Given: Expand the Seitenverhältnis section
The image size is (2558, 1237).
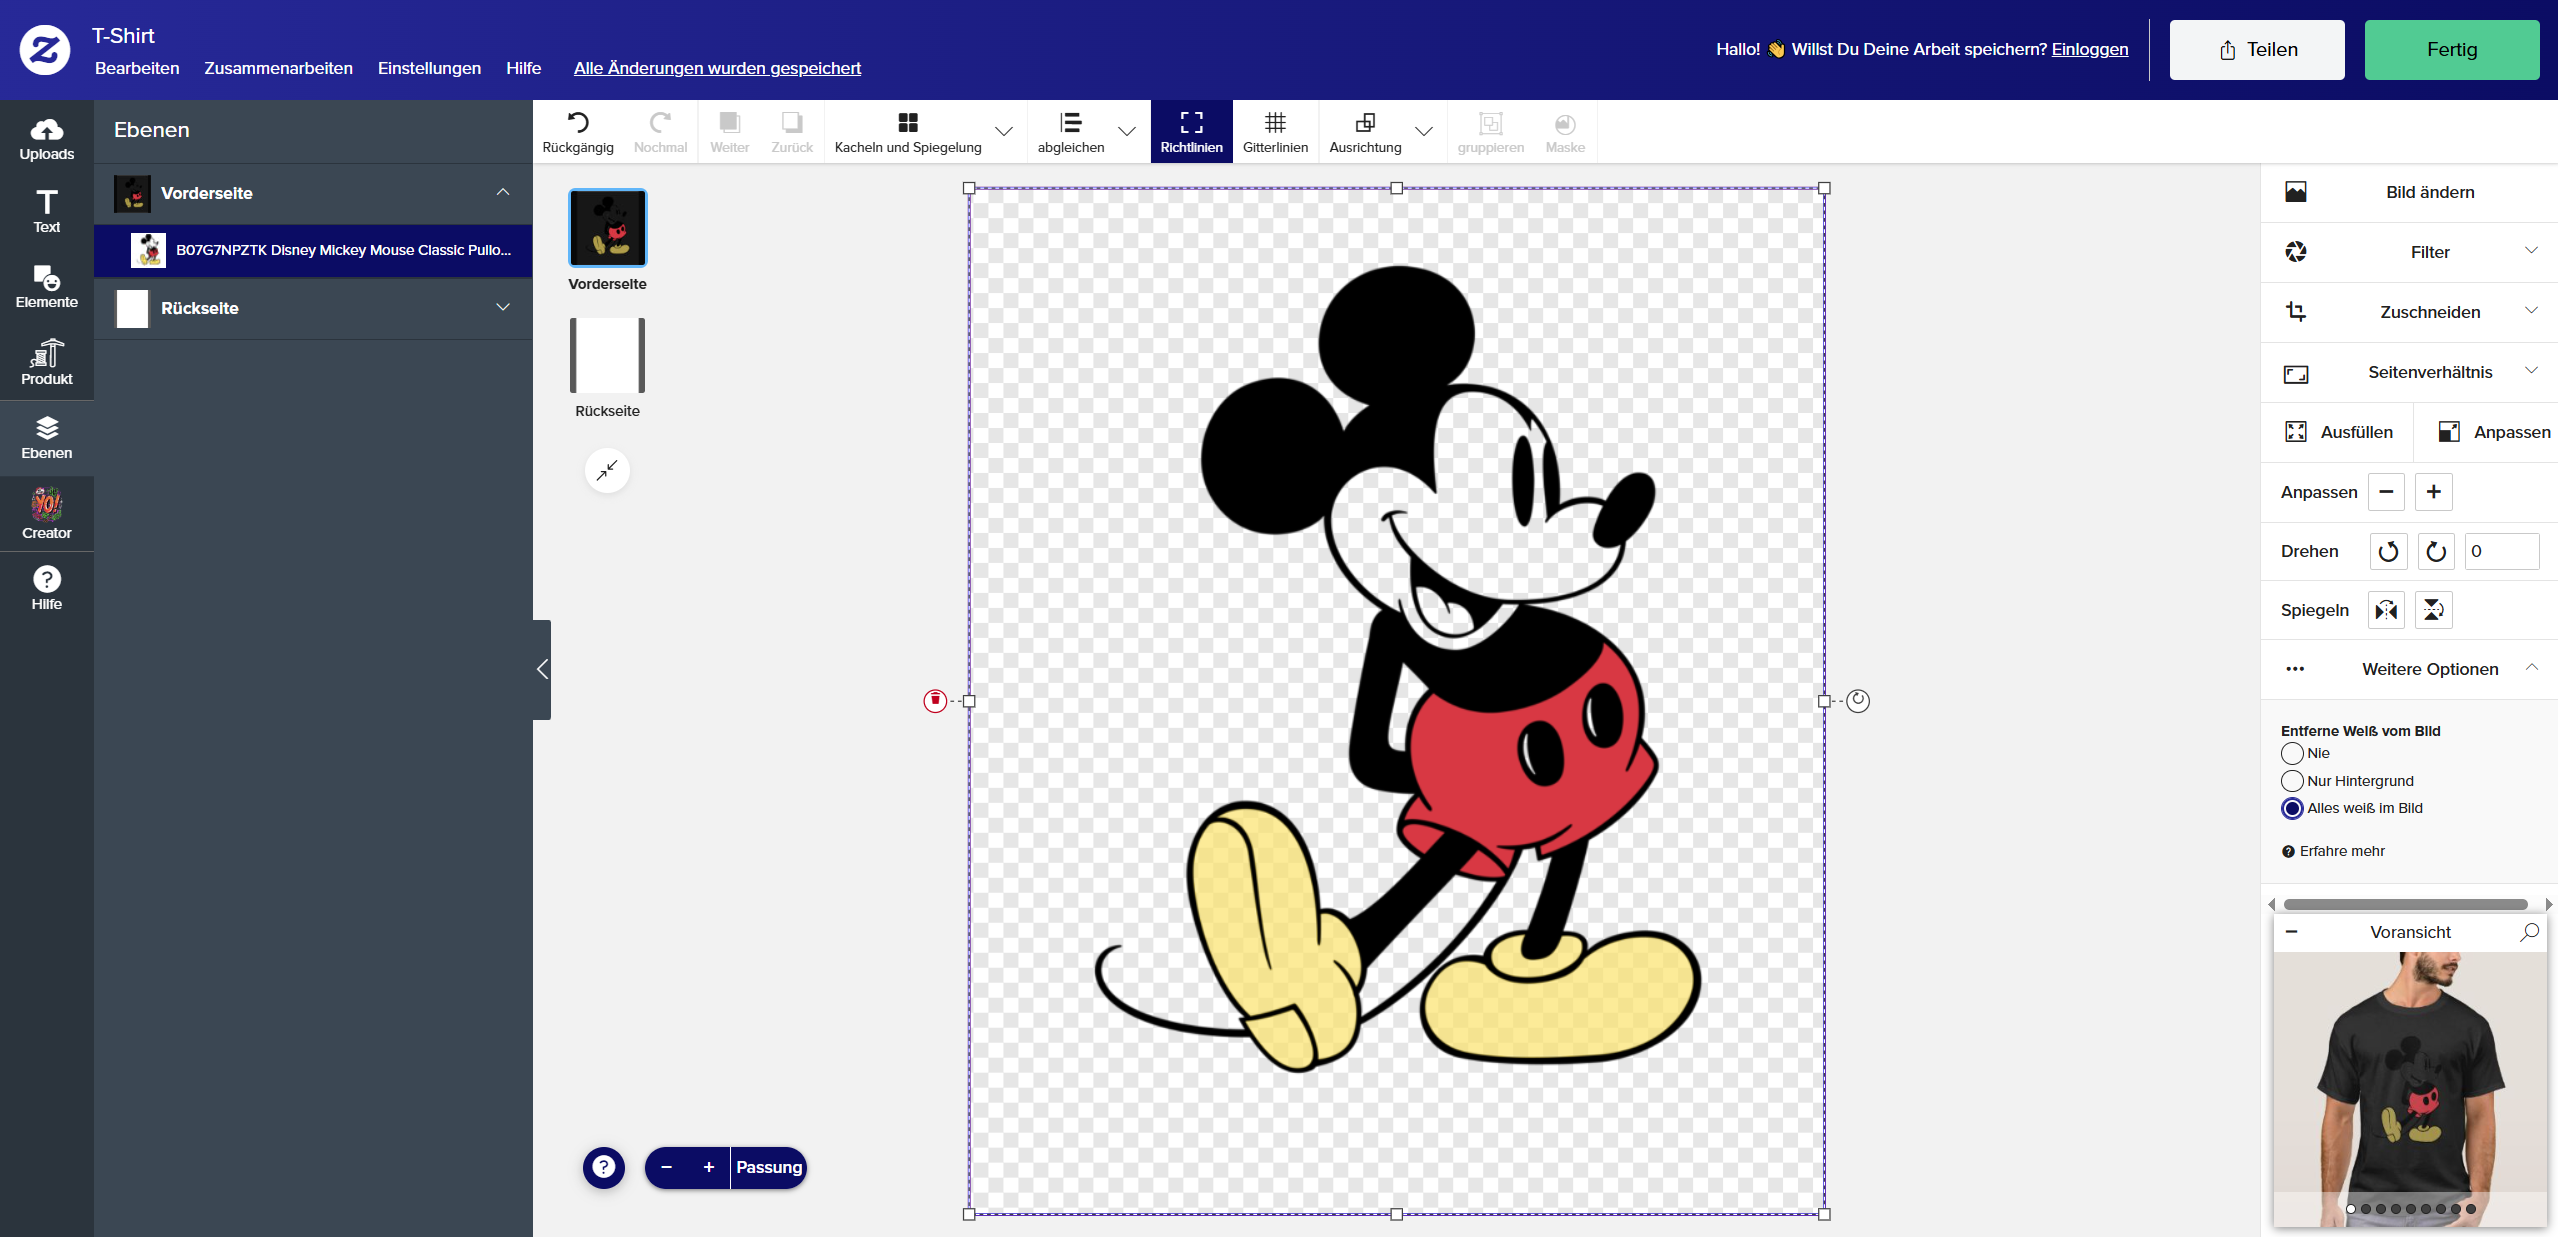Looking at the screenshot, I should point(2410,372).
